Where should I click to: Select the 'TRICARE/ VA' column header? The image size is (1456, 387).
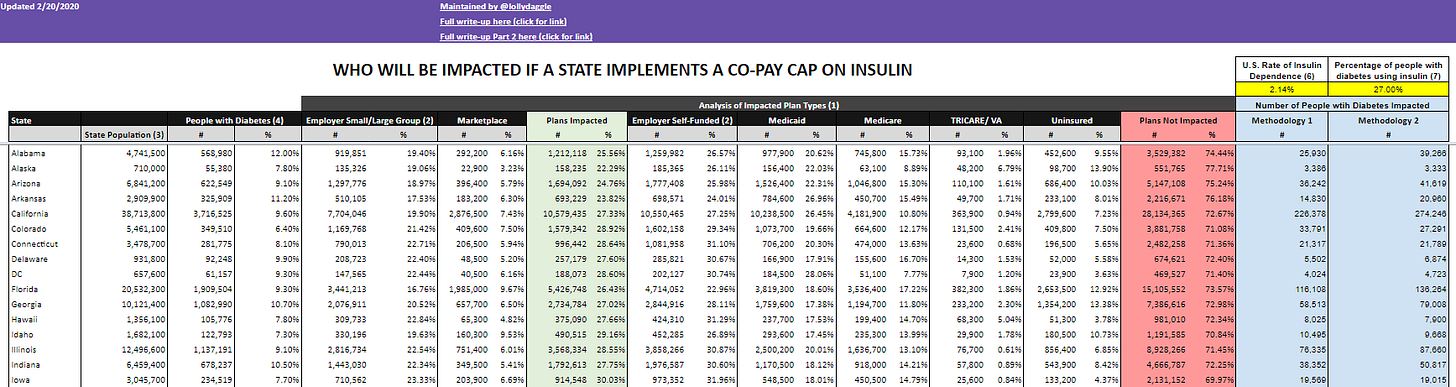(x=976, y=120)
